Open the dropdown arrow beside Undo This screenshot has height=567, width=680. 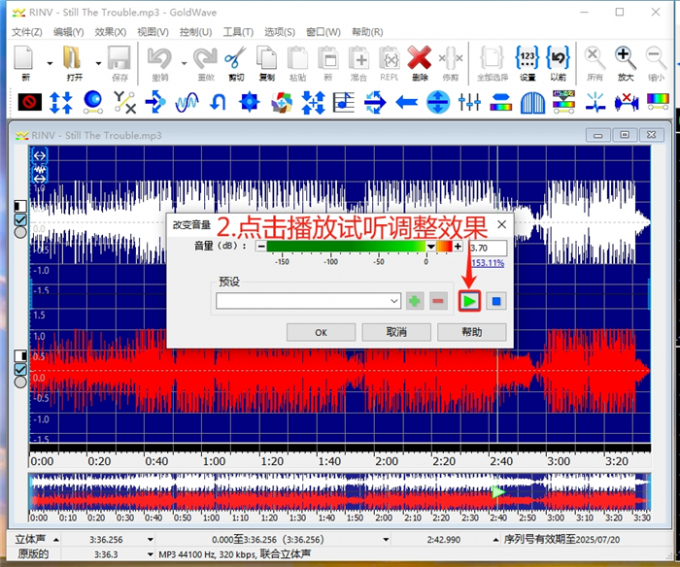pyautogui.click(x=184, y=64)
